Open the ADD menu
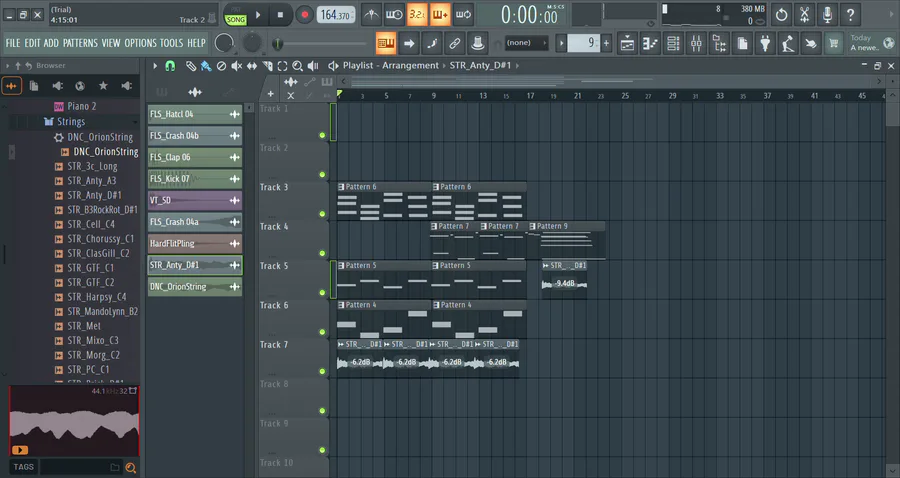 (x=51, y=43)
